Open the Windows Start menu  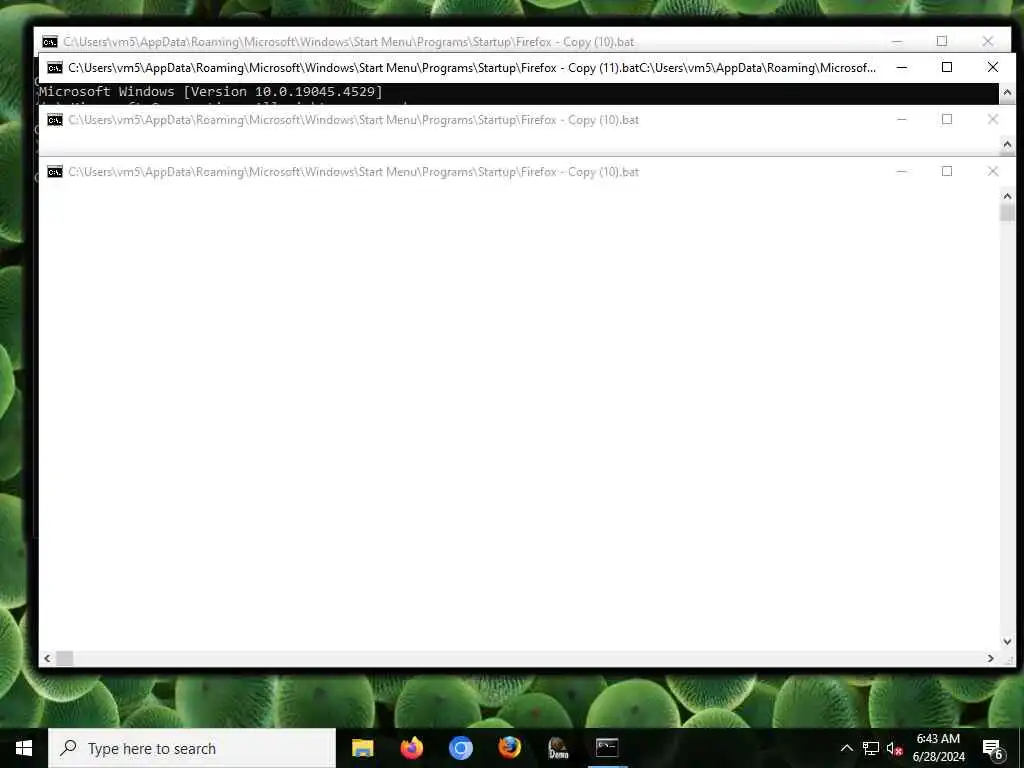pyautogui.click(x=24, y=748)
